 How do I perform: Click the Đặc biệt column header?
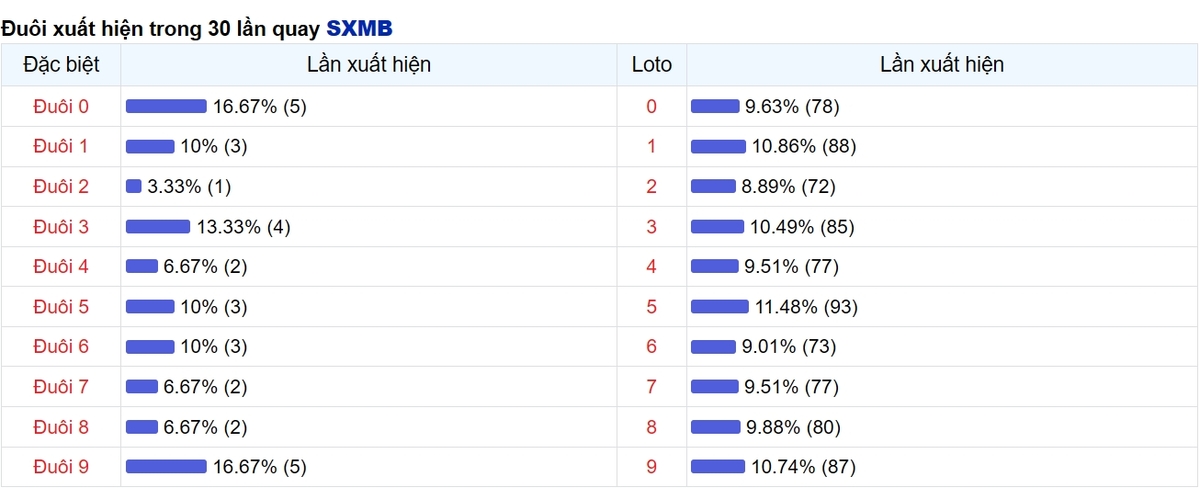coord(61,65)
